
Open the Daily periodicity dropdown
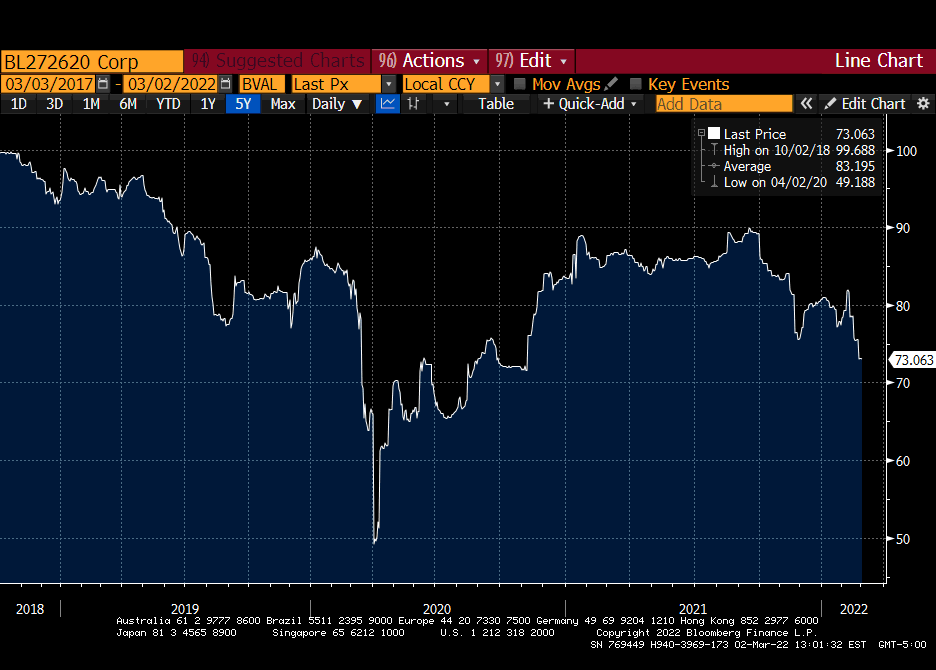337,104
